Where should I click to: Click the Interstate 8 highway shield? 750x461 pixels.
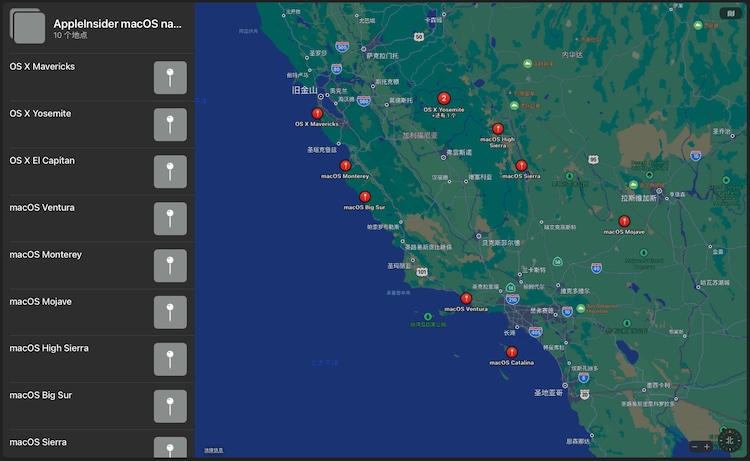[584, 378]
